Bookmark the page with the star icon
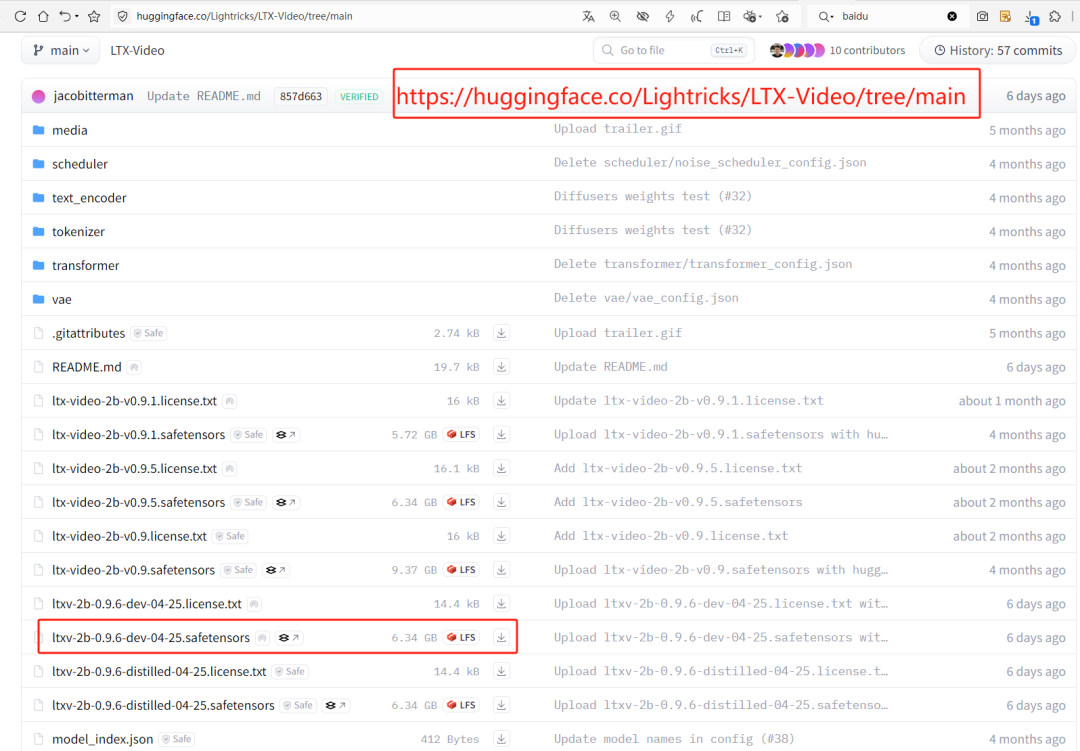The image size is (1080, 751). click(x=94, y=16)
